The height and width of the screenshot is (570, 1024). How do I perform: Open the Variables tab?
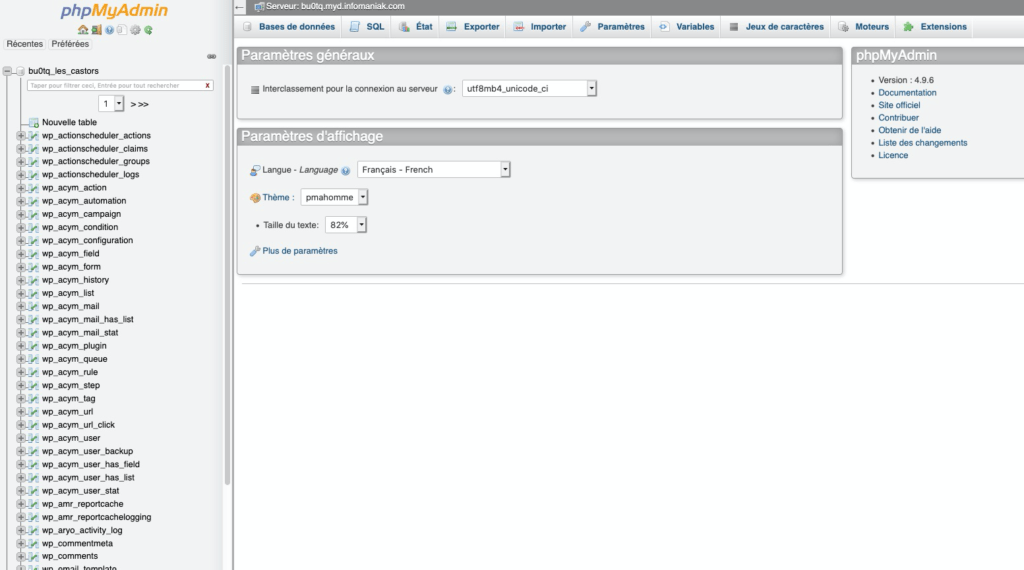pyautogui.click(x=686, y=27)
